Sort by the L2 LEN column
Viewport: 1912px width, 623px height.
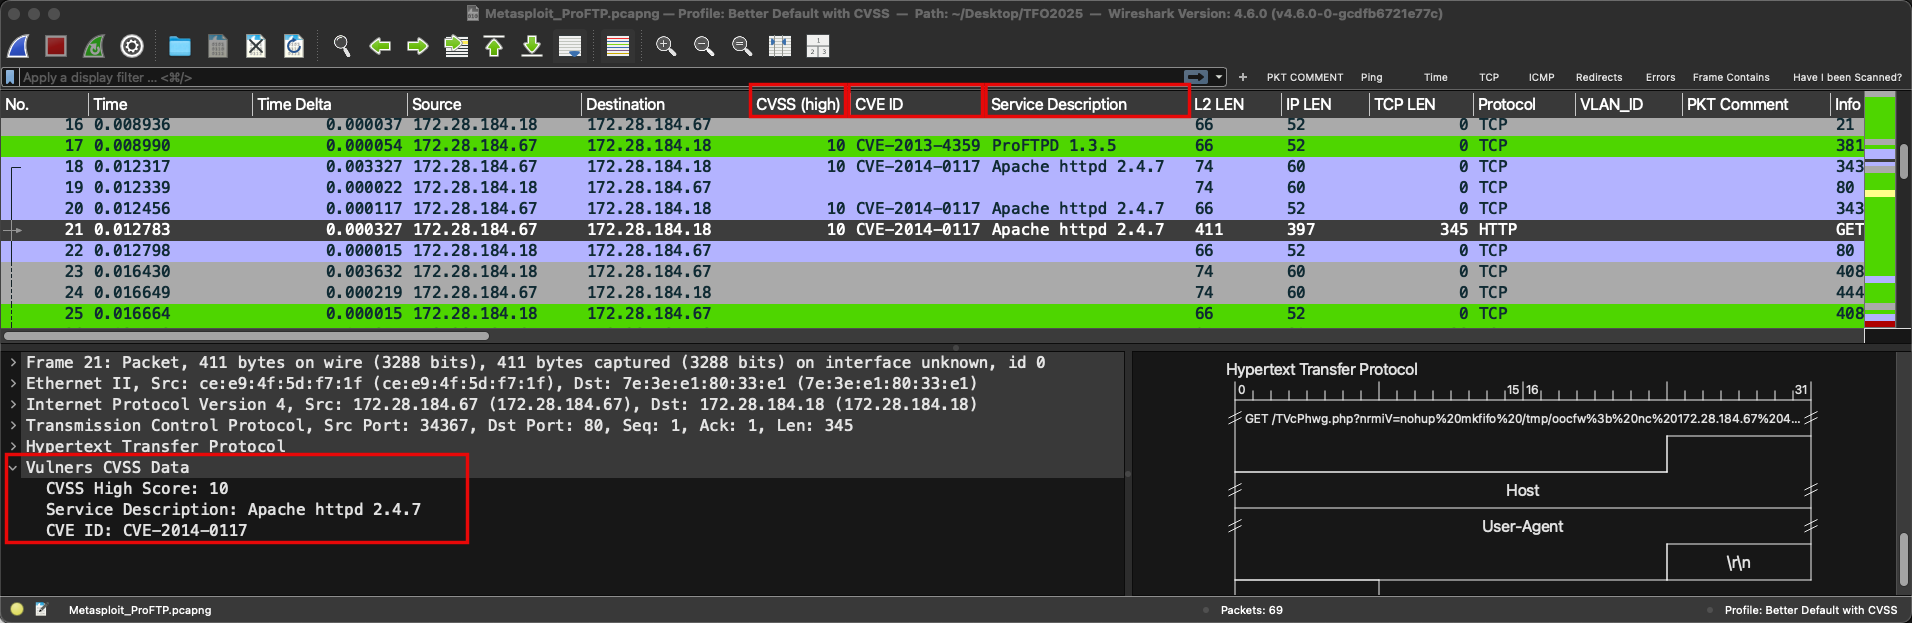pyautogui.click(x=1235, y=104)
